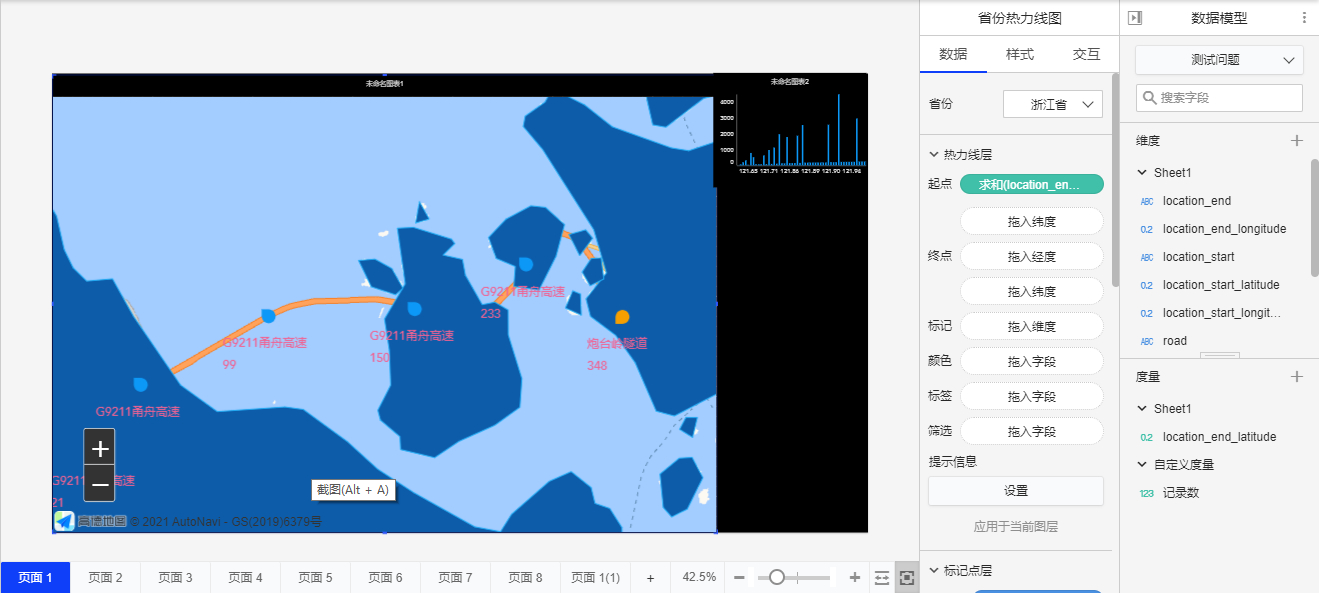Switch to the 样式 tab
Image resolution: width=1319 pixels, height=593 pixels.
1019,55
